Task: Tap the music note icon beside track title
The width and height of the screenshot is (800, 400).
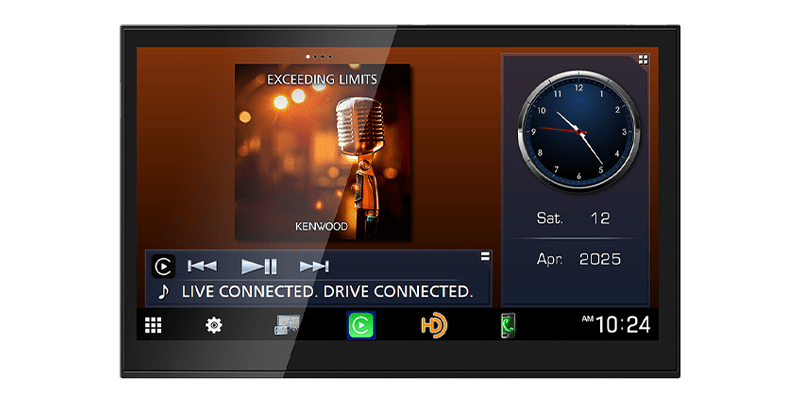Action: click(163, 291)
